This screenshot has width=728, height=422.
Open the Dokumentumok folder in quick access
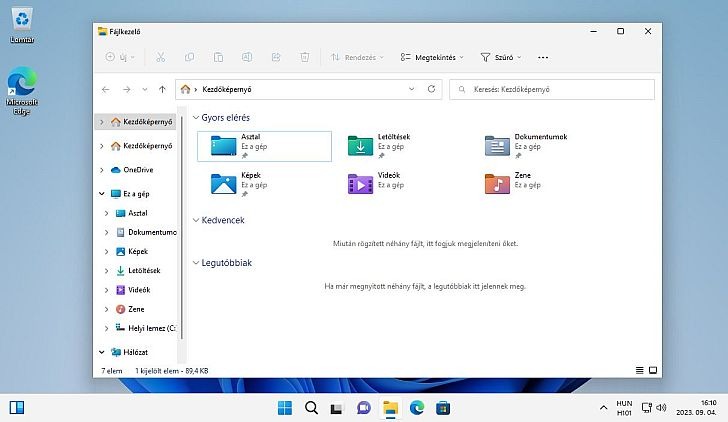(497, 146)
